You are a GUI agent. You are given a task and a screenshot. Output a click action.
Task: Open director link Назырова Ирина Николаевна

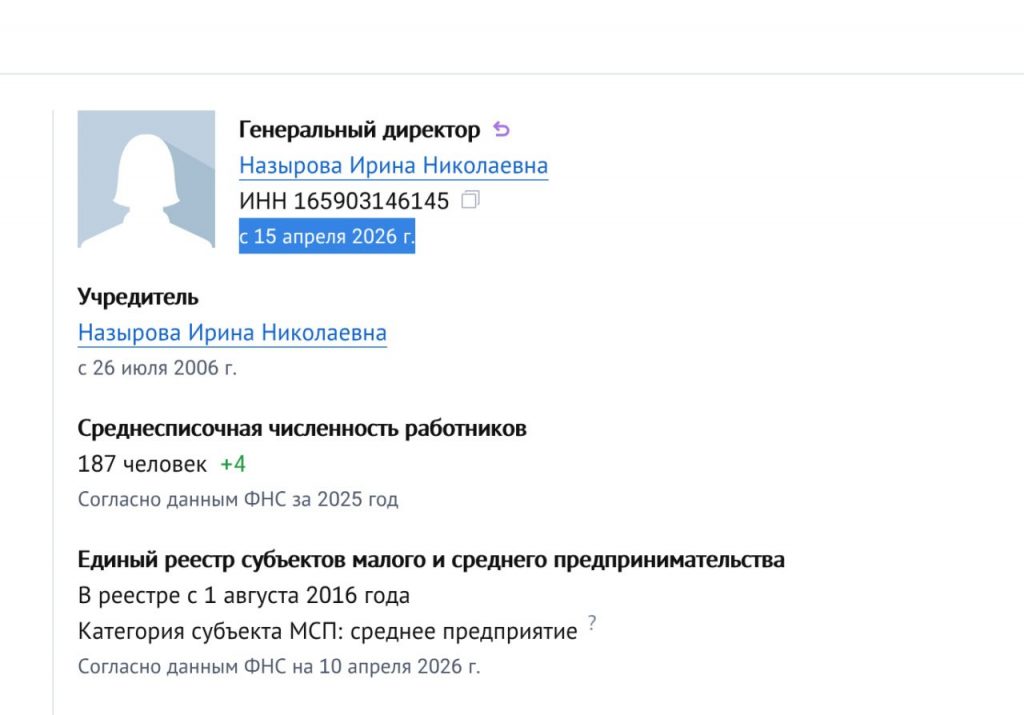(x=393, y=165)
